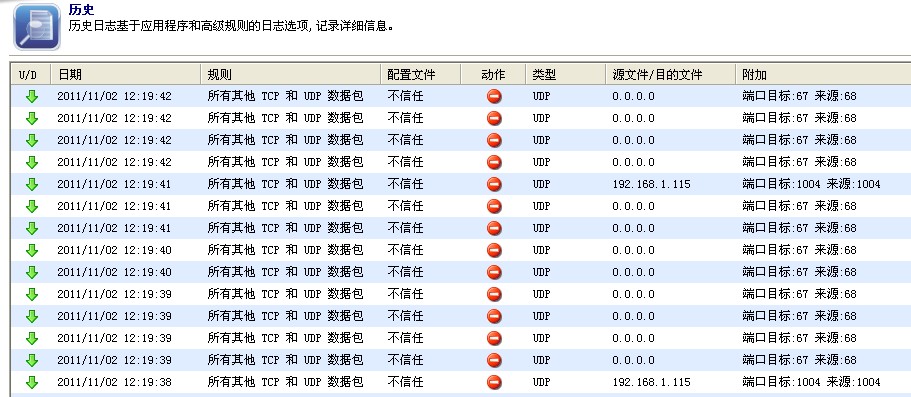
Task: Click rule text in 12:19:41 192.168.1.115 row
Action: click(x=285, y=184)
